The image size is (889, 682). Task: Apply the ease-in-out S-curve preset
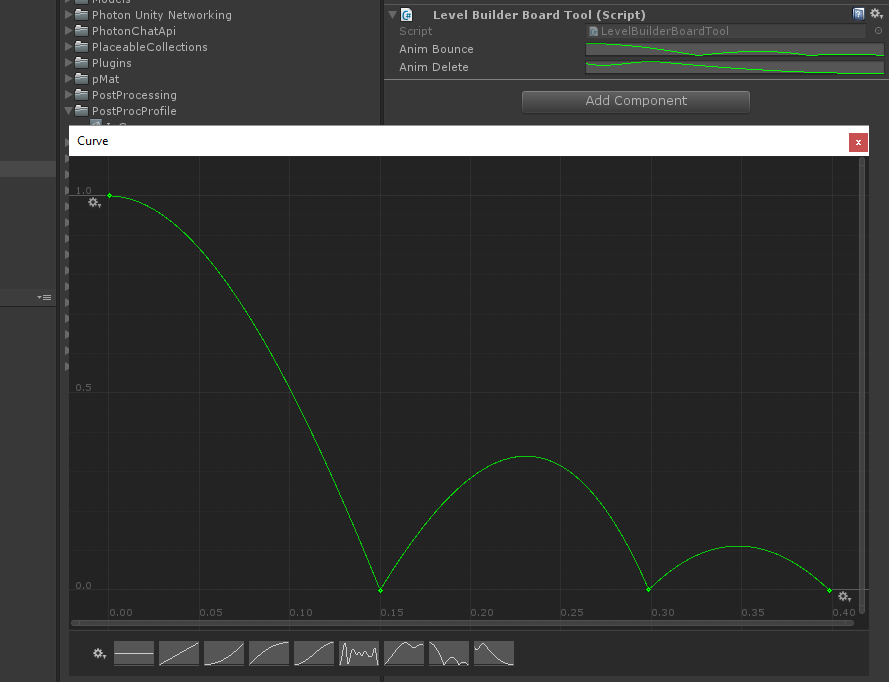pyautogui.click(x=314, y=654)
